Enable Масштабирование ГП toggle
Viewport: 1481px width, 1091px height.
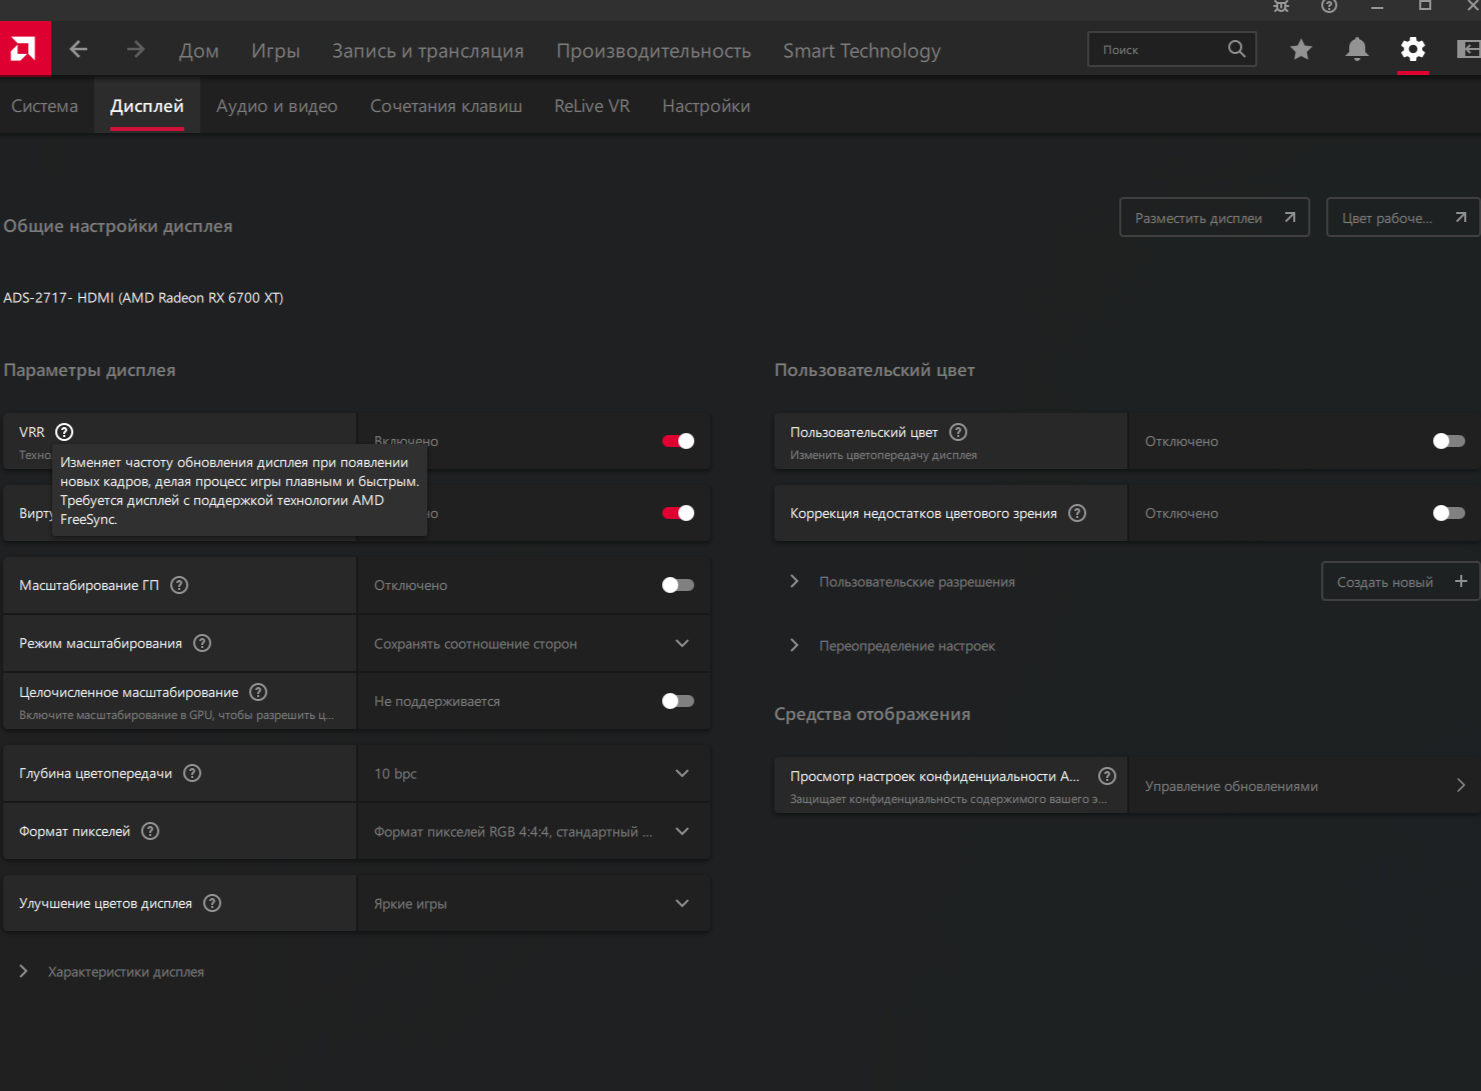coord(678,585)
